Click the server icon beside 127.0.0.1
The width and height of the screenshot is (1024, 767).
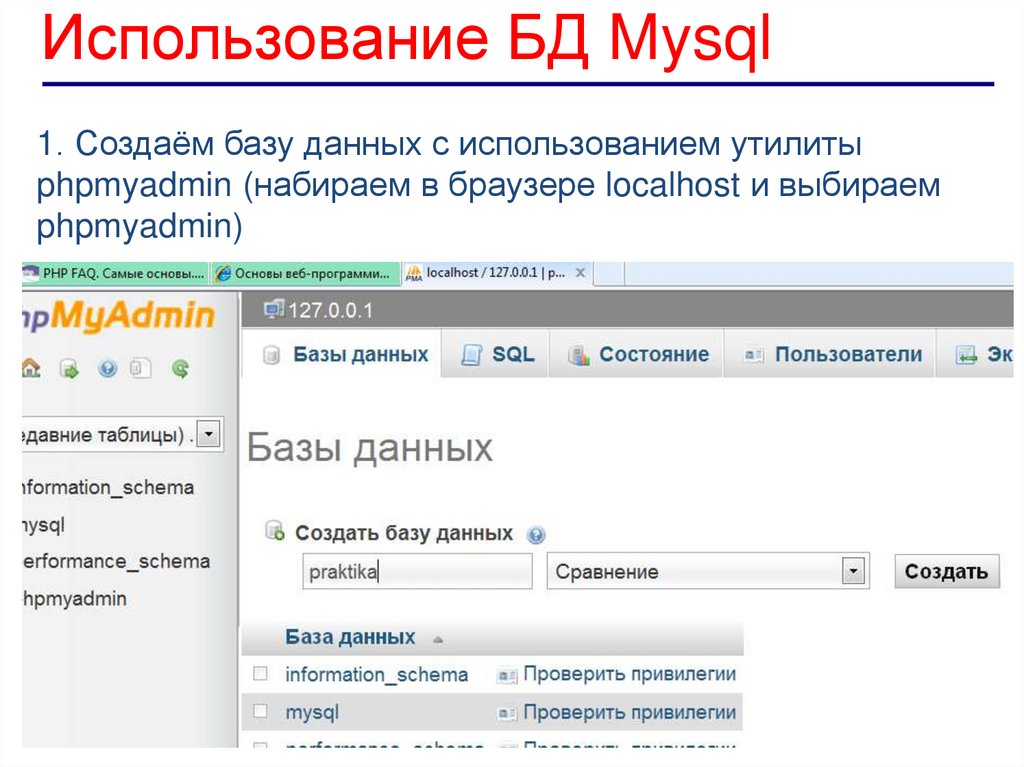(274, 309)
